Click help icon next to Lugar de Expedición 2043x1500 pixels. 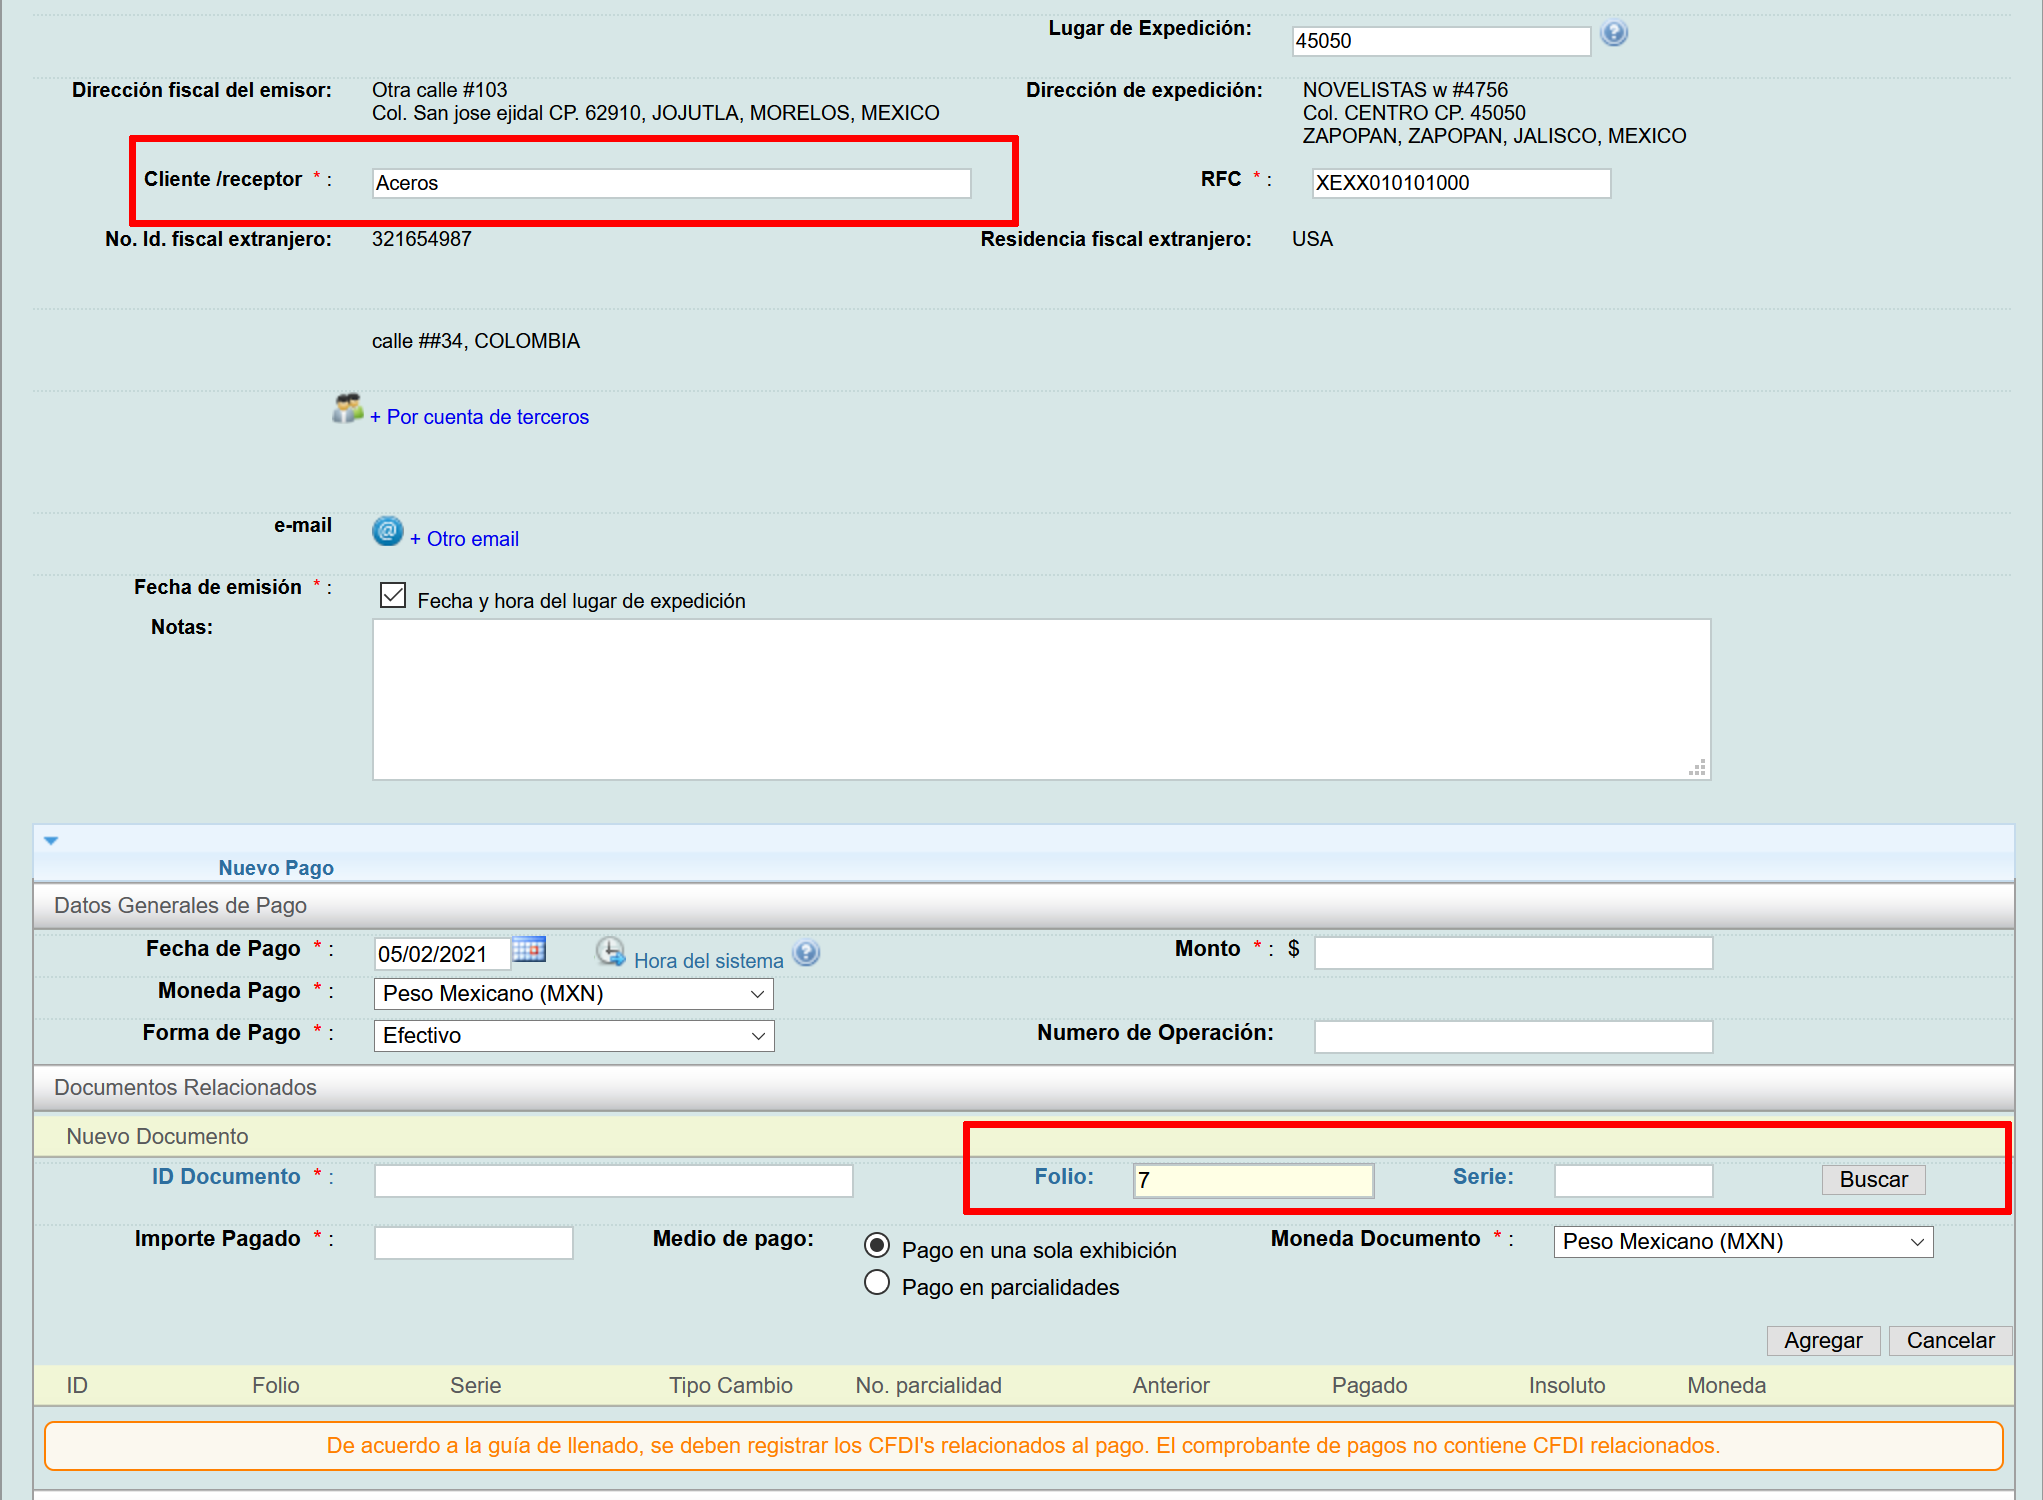click(x=1613, y=34)
